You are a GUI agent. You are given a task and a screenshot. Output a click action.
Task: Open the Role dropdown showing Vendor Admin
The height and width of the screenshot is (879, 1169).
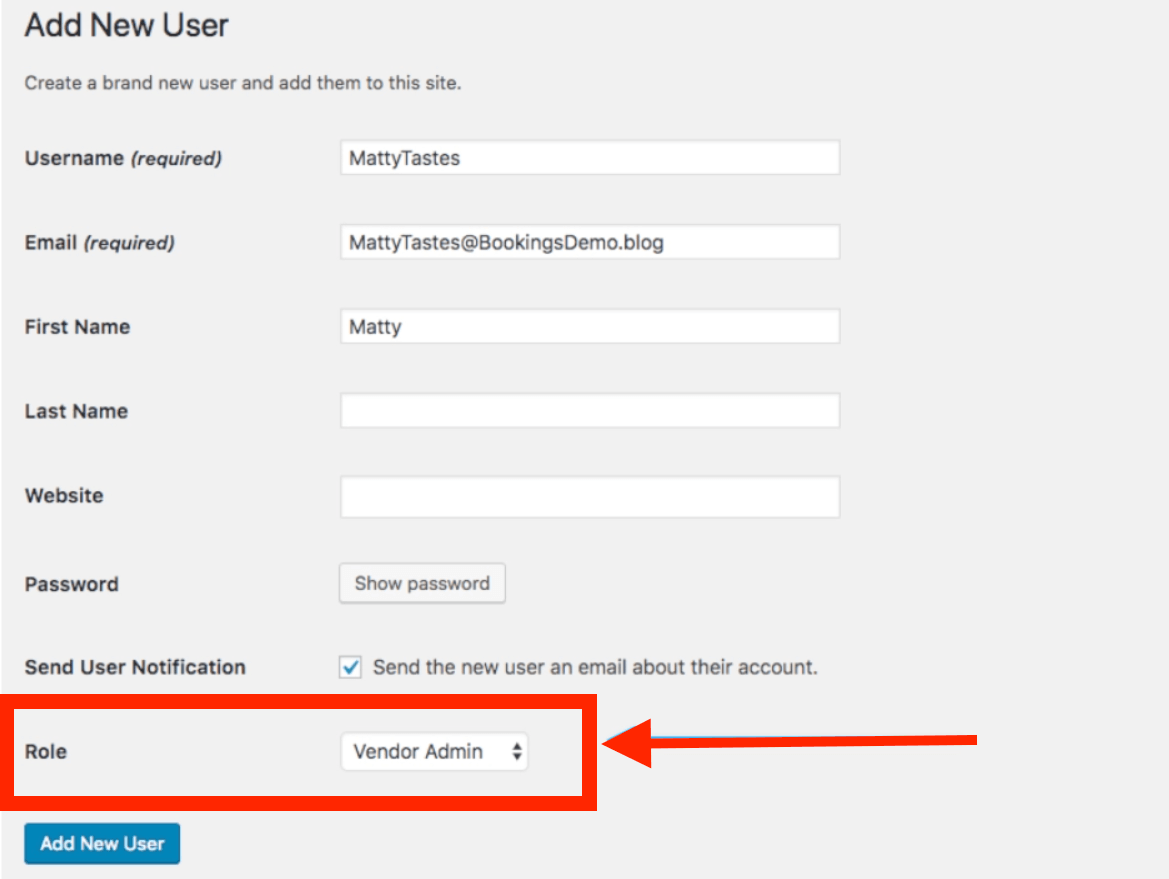pos(434,752)
